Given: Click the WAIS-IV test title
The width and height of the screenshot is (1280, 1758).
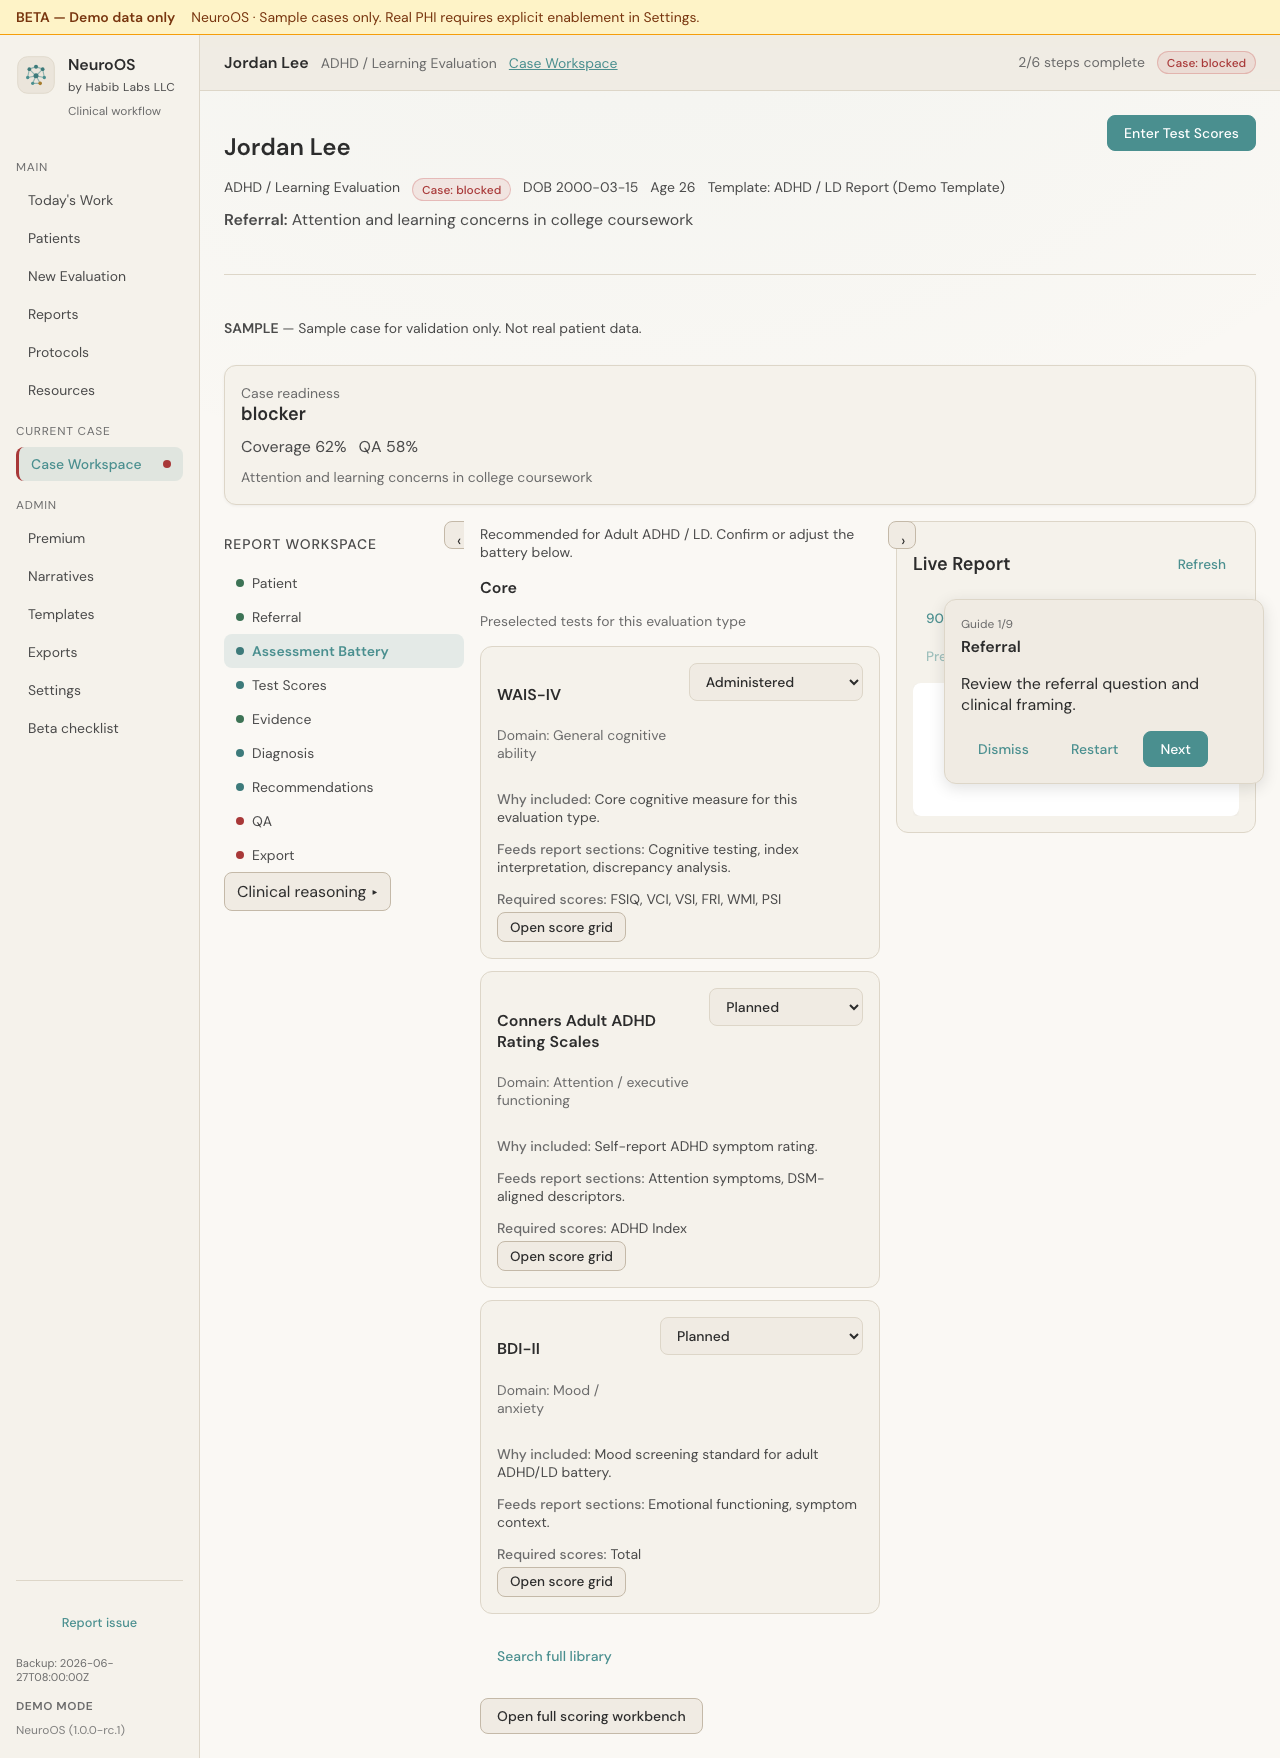Looking at the screenshot, I should [x=529, y=694].
